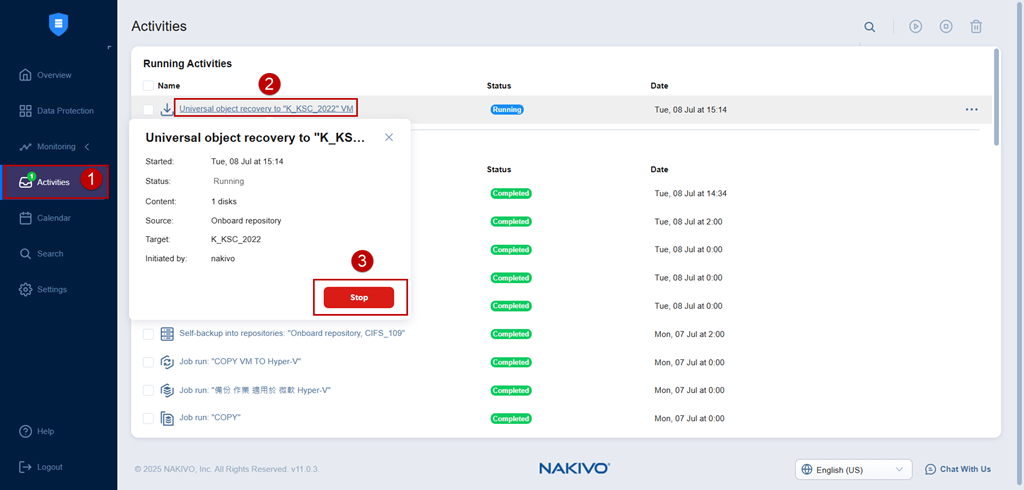
Task: Toggle select-all checkbox in Running Activities
Action: pos(148,86)
